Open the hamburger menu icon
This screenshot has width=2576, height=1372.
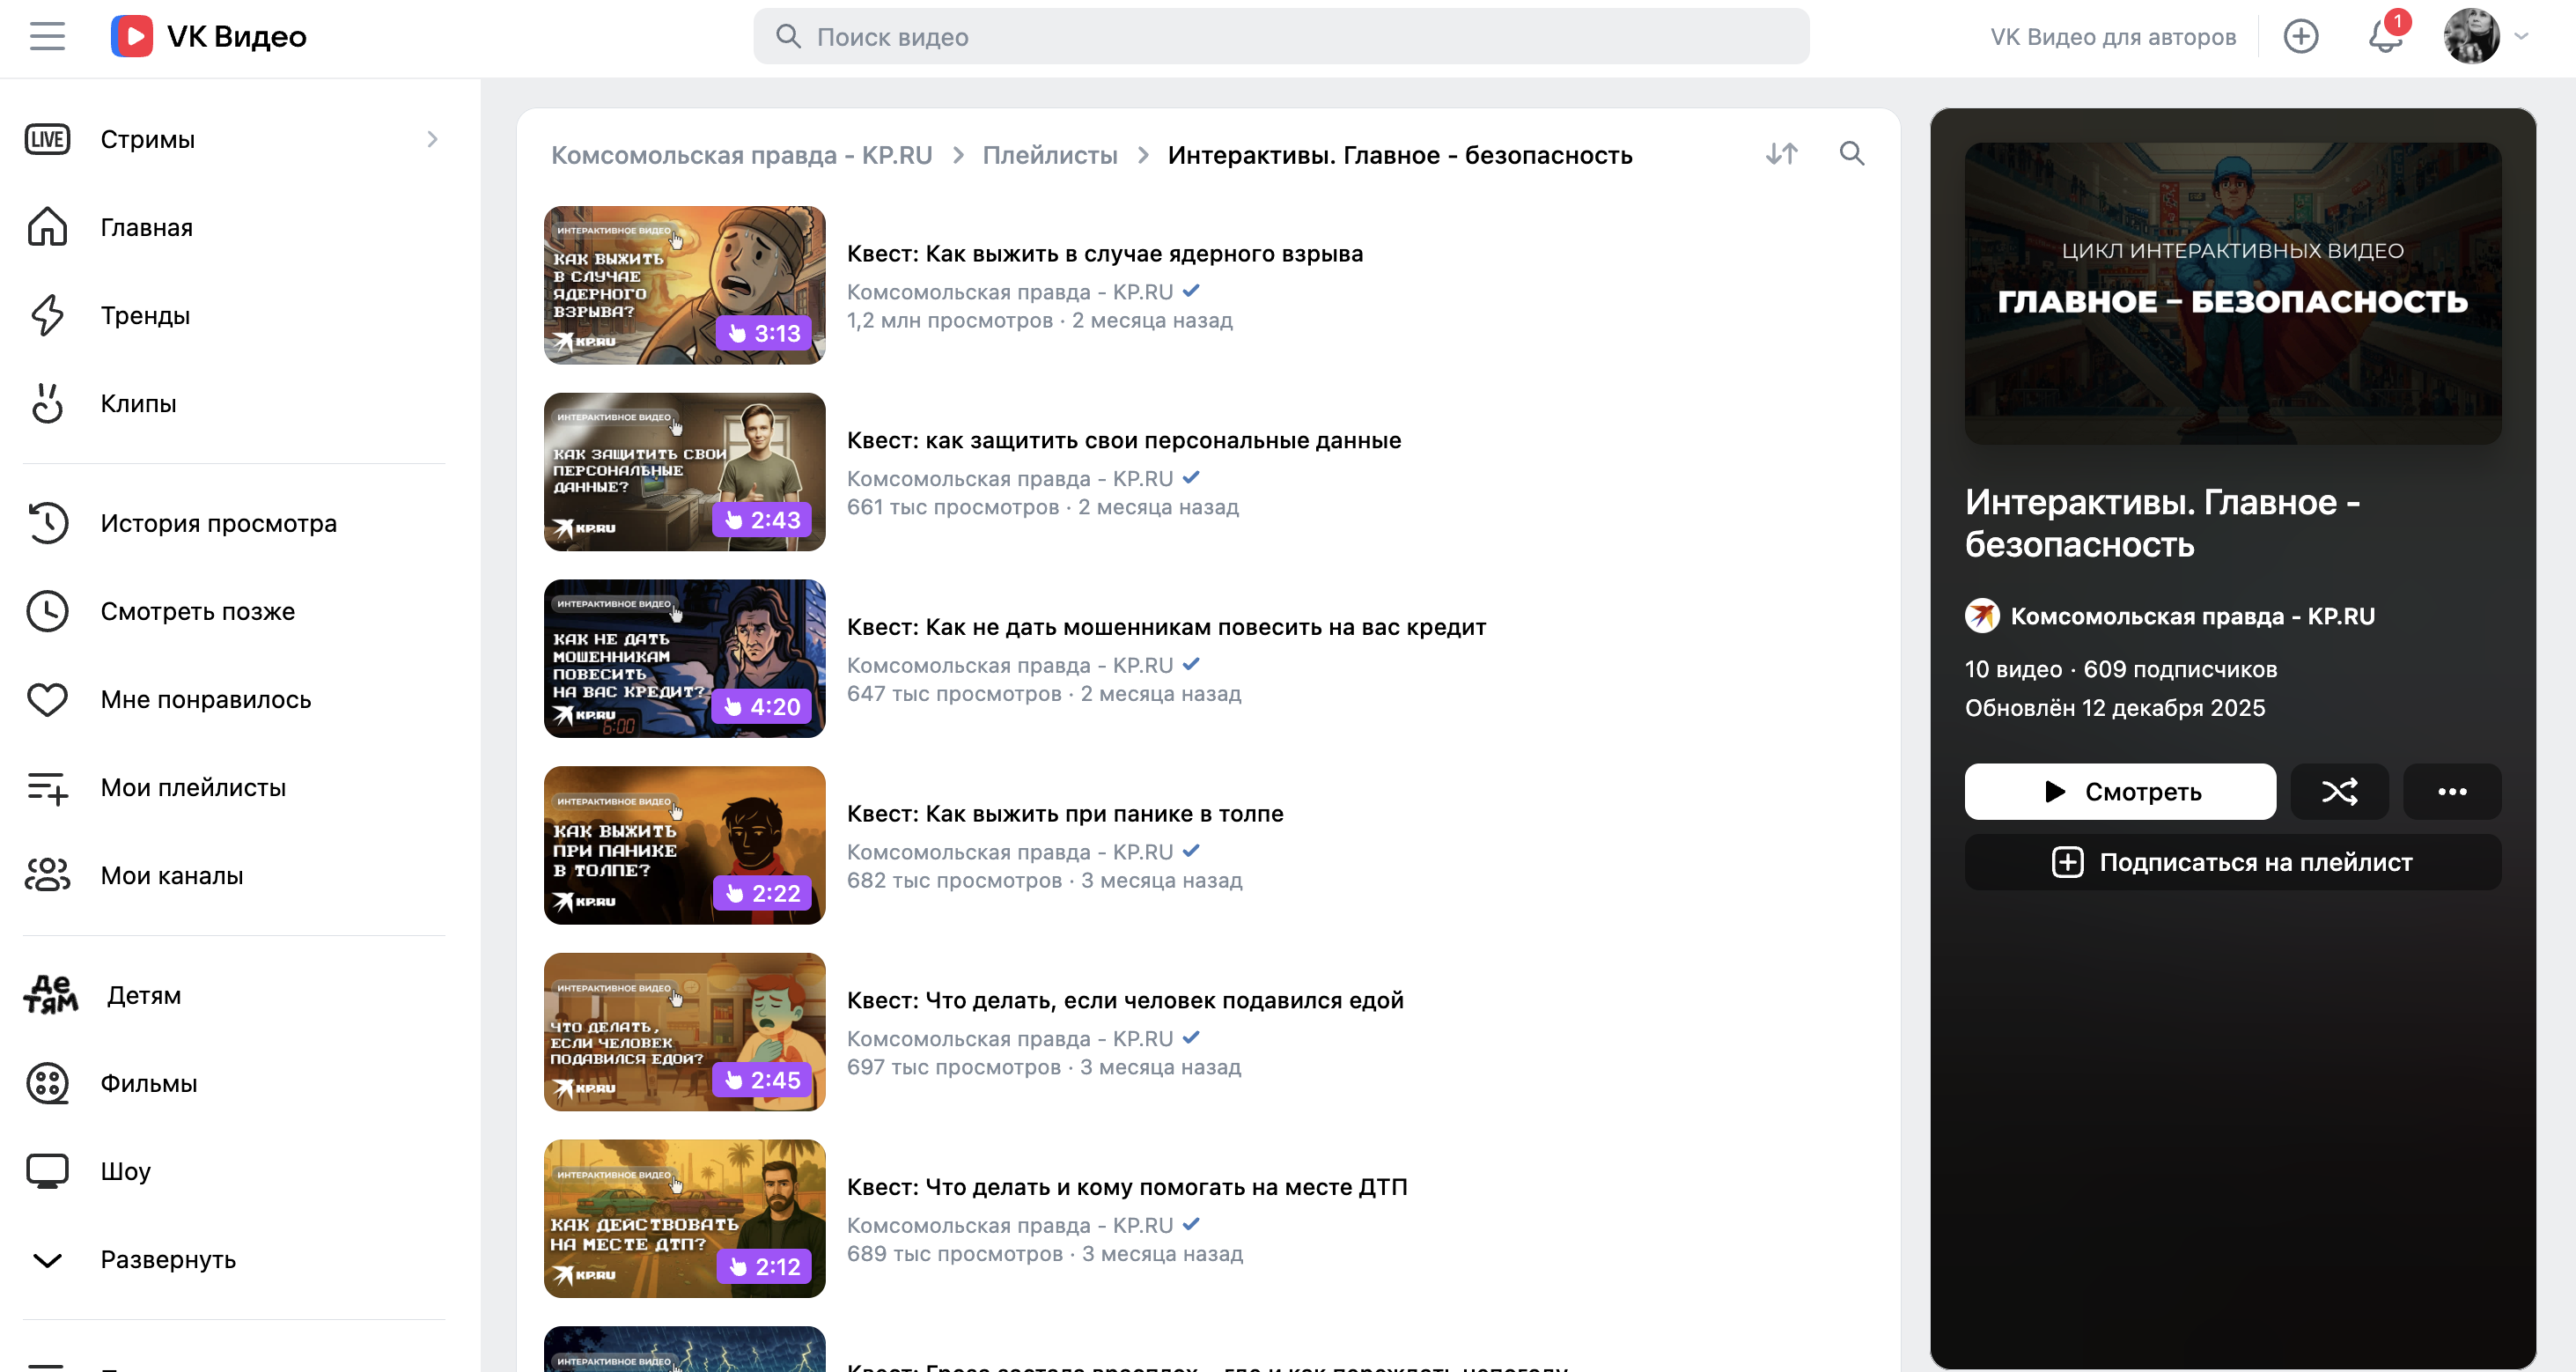(47, 37)
